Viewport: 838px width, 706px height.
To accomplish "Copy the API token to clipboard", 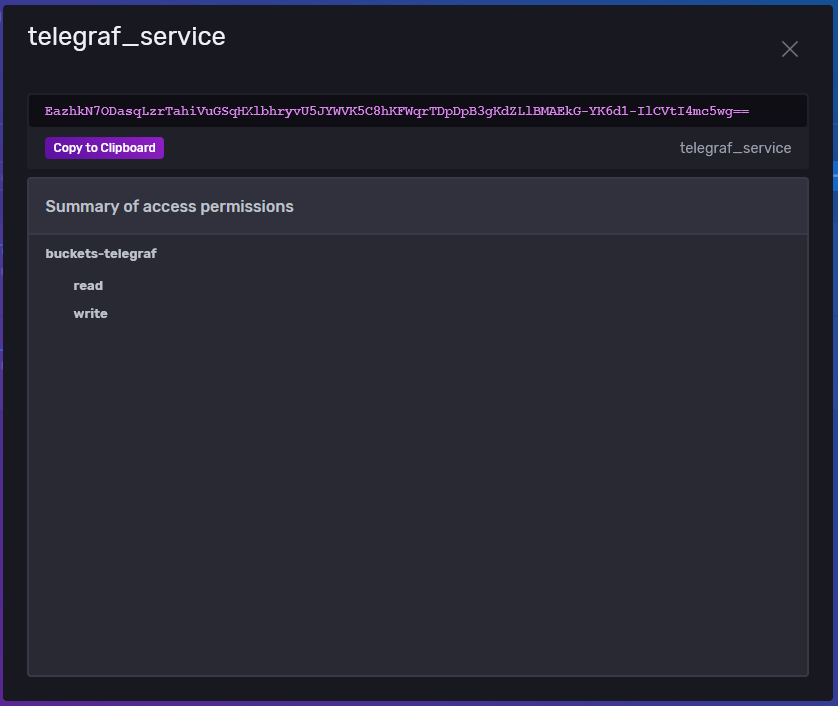I will (104, 148).
